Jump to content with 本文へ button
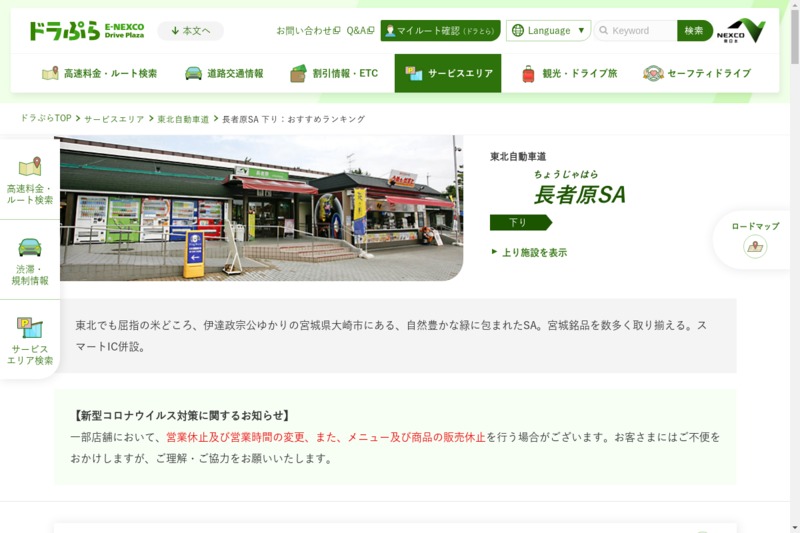The width and height of the screenshot is (800, 533). click(x=190, y=31)
